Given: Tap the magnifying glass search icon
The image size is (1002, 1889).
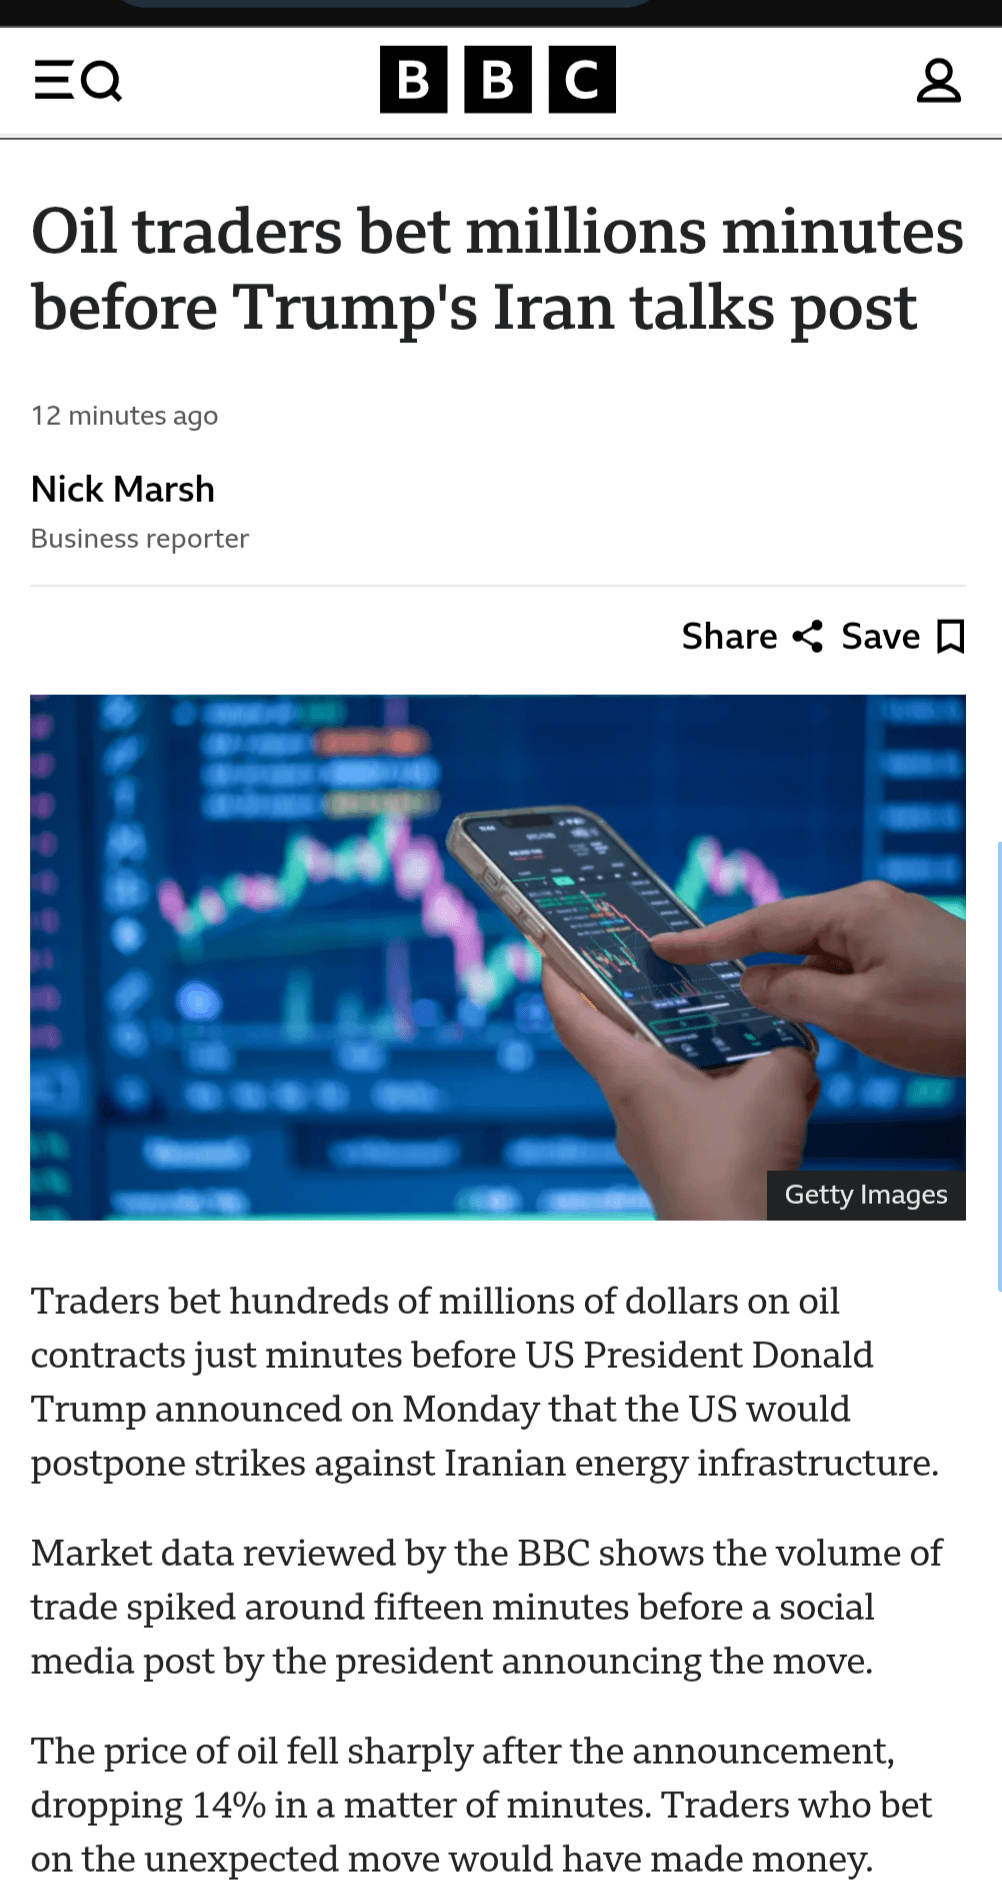Looking at the screenshot, I should point(101,80).
